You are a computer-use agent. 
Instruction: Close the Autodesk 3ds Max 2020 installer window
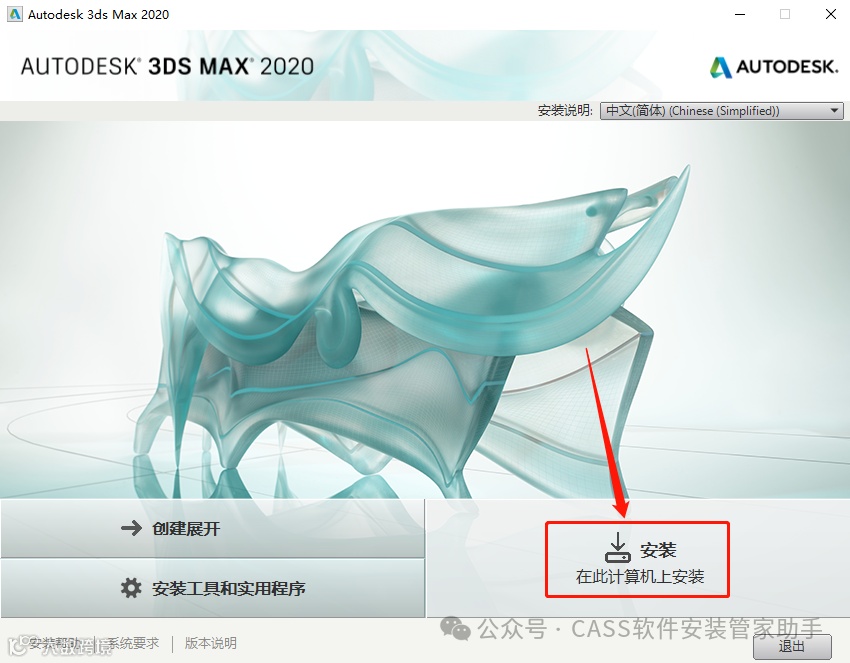830,15
